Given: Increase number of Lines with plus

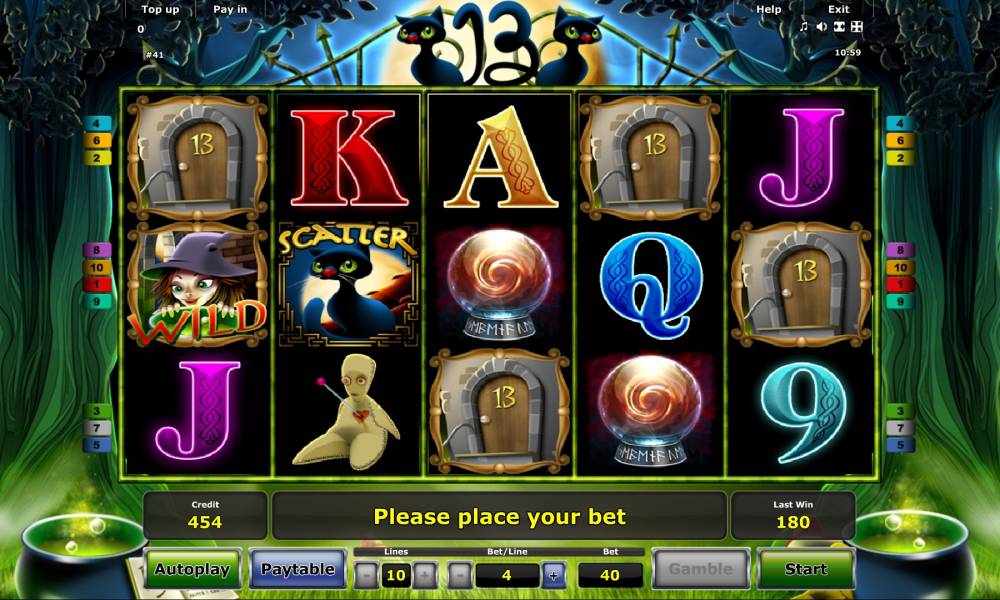Looking at the screenshot, I should pos(425,575).
